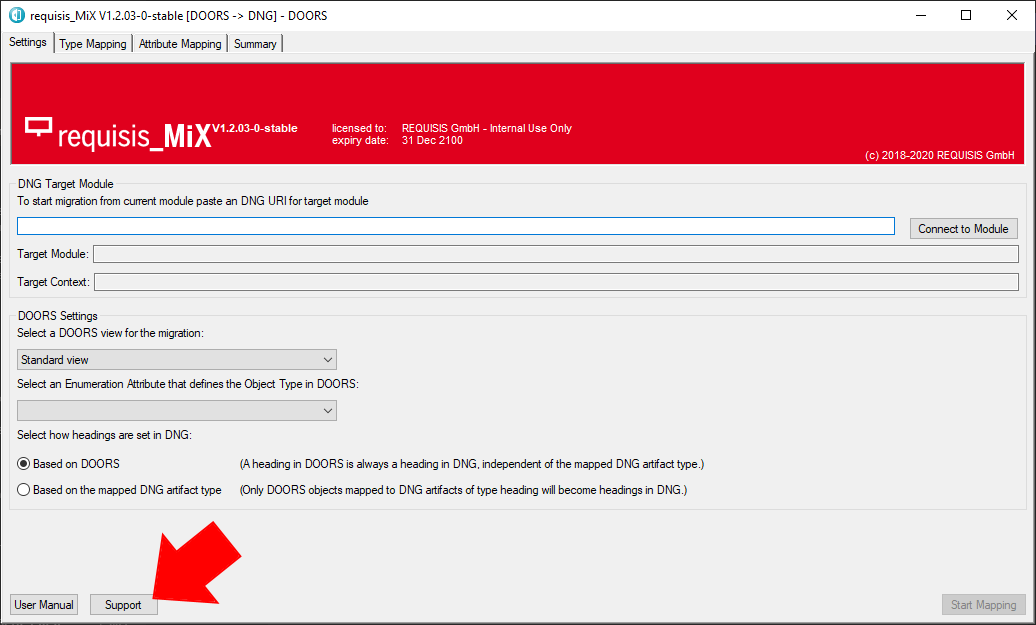The image size is (1036, 625).
Task: Click the Target Module field
Action: coord(556,254)
